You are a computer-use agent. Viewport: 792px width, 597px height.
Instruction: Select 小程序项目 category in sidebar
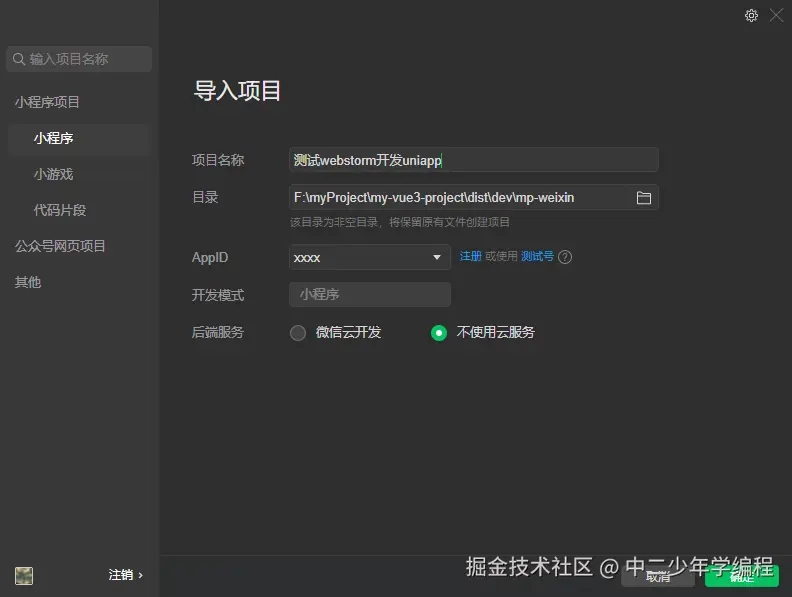[47, 102]
